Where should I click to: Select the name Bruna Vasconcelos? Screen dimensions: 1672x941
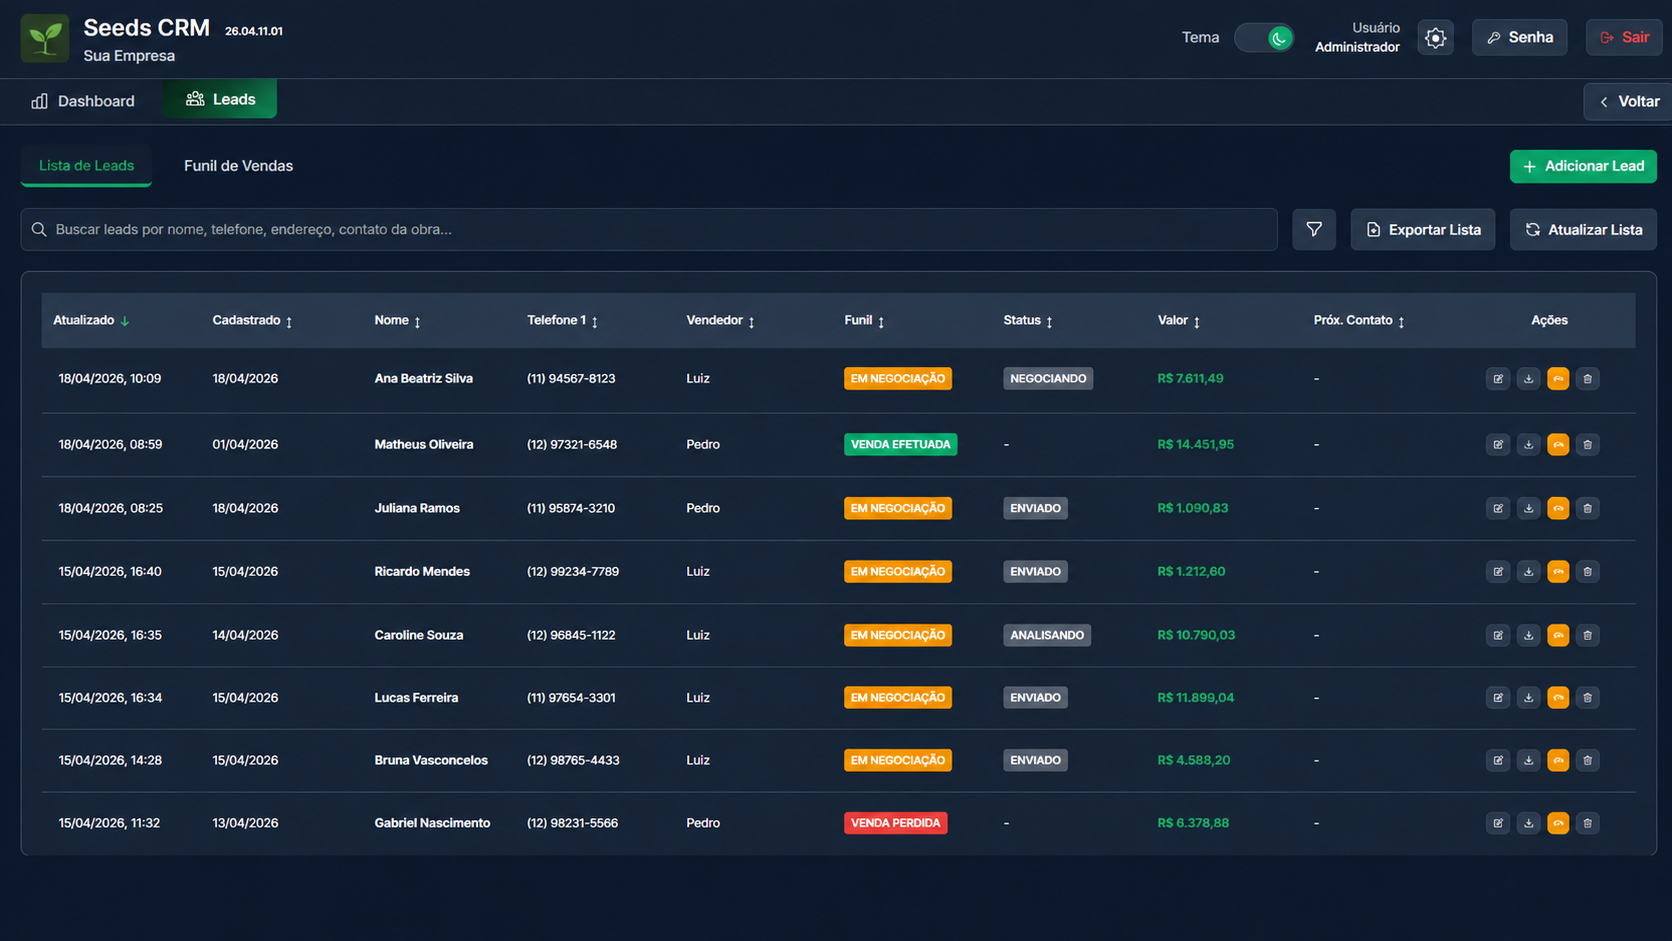(x=431, y=760)
